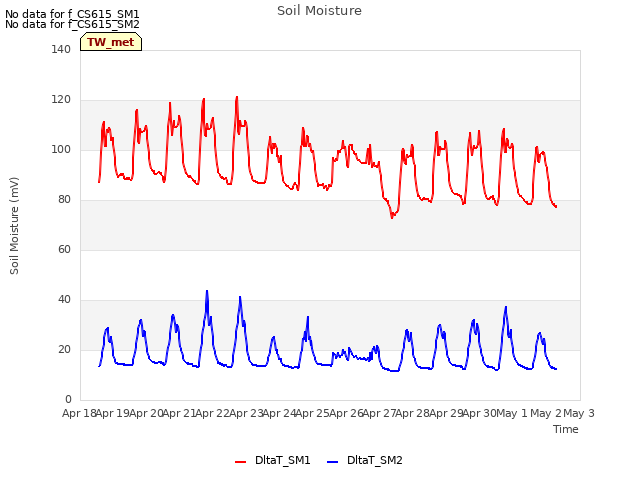Click the 40 y-axis tick label
The height and width of the screenshot is (480, 640).
(64, 300)
